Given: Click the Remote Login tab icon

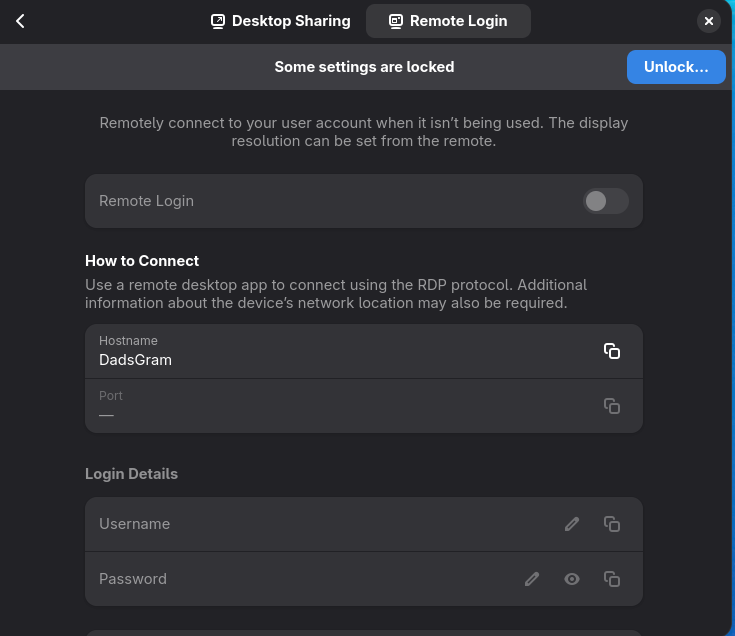Looking at the screenshot, I should point(396,21).
